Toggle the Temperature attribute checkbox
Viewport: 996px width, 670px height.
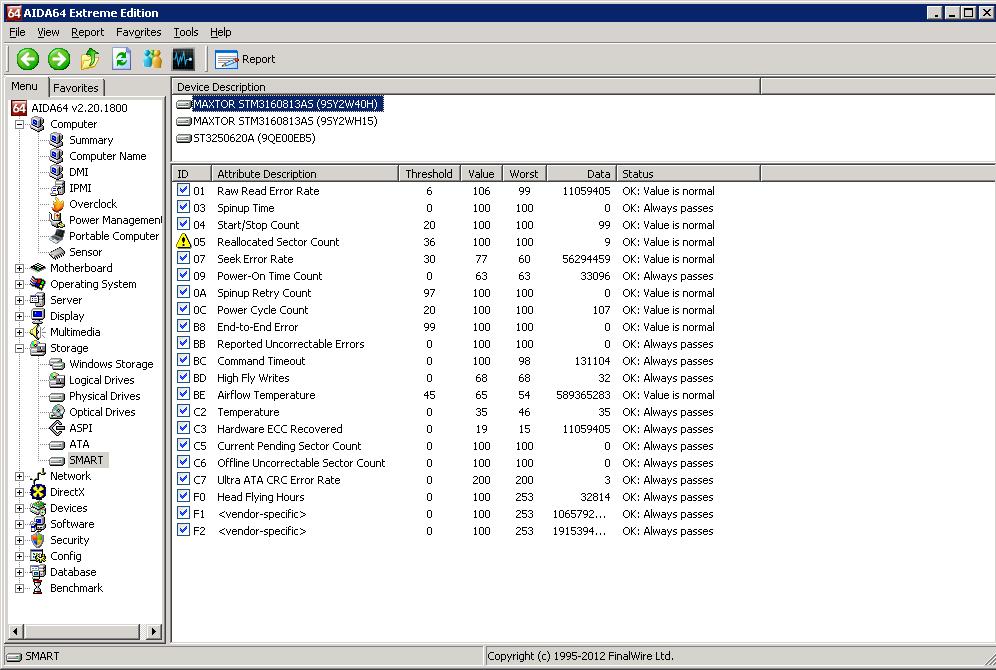(x=183, y=411)
